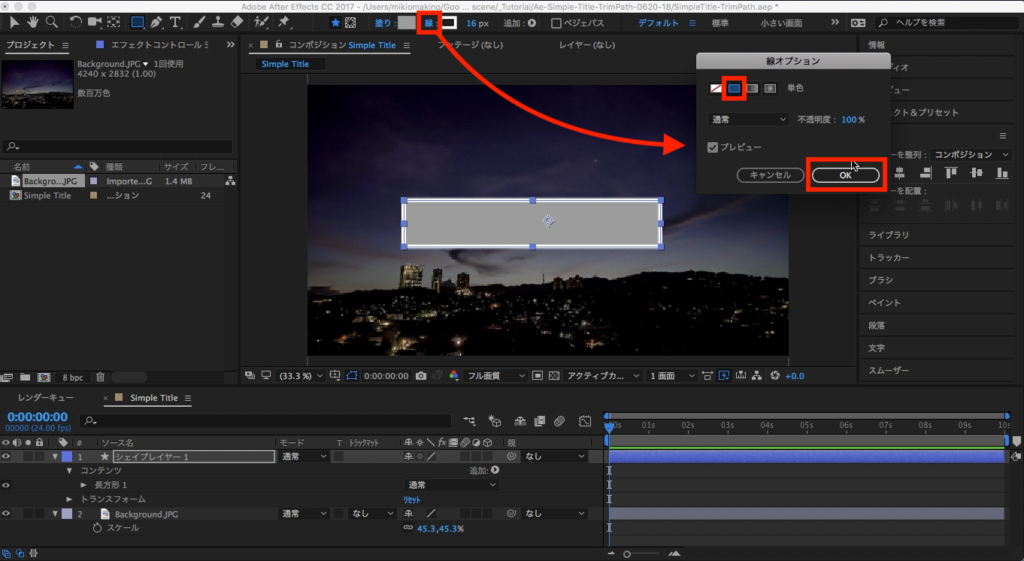Choose linear gradient stroke type in dialog
Image resolution: width=1024 pixels, height=561 pixels.
pyautogui.click(x=751, y=89)
